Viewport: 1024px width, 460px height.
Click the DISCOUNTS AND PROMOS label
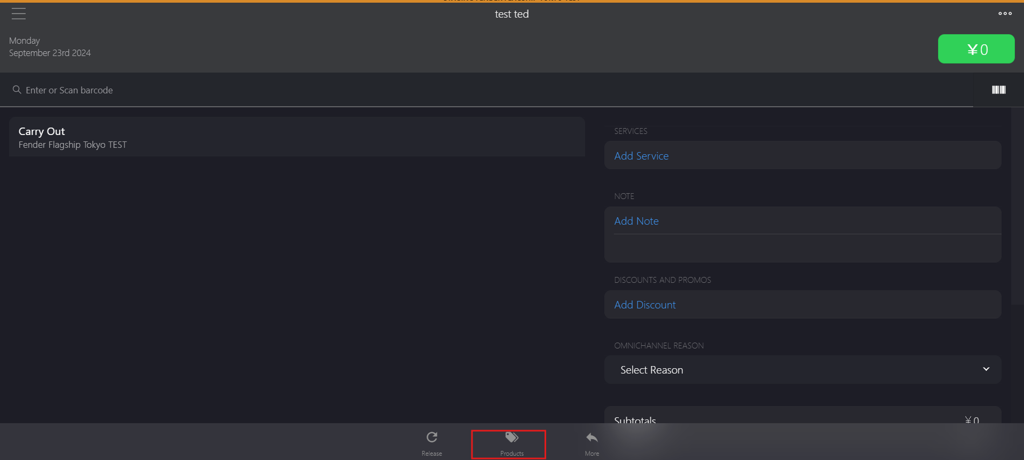[663, 280]
